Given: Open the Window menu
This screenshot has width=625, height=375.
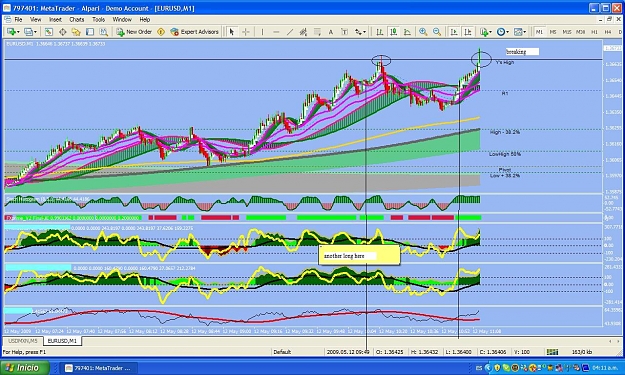Looking at the screenshot, I should 122,20.
